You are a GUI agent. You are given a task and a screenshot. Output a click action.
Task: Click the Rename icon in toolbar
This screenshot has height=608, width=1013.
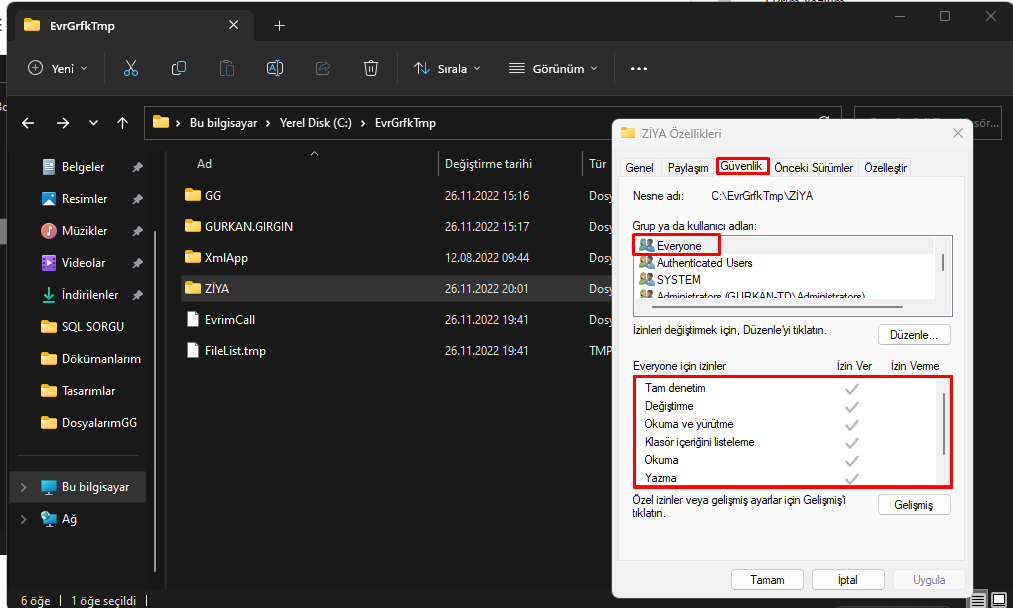(x=275, y=68)
